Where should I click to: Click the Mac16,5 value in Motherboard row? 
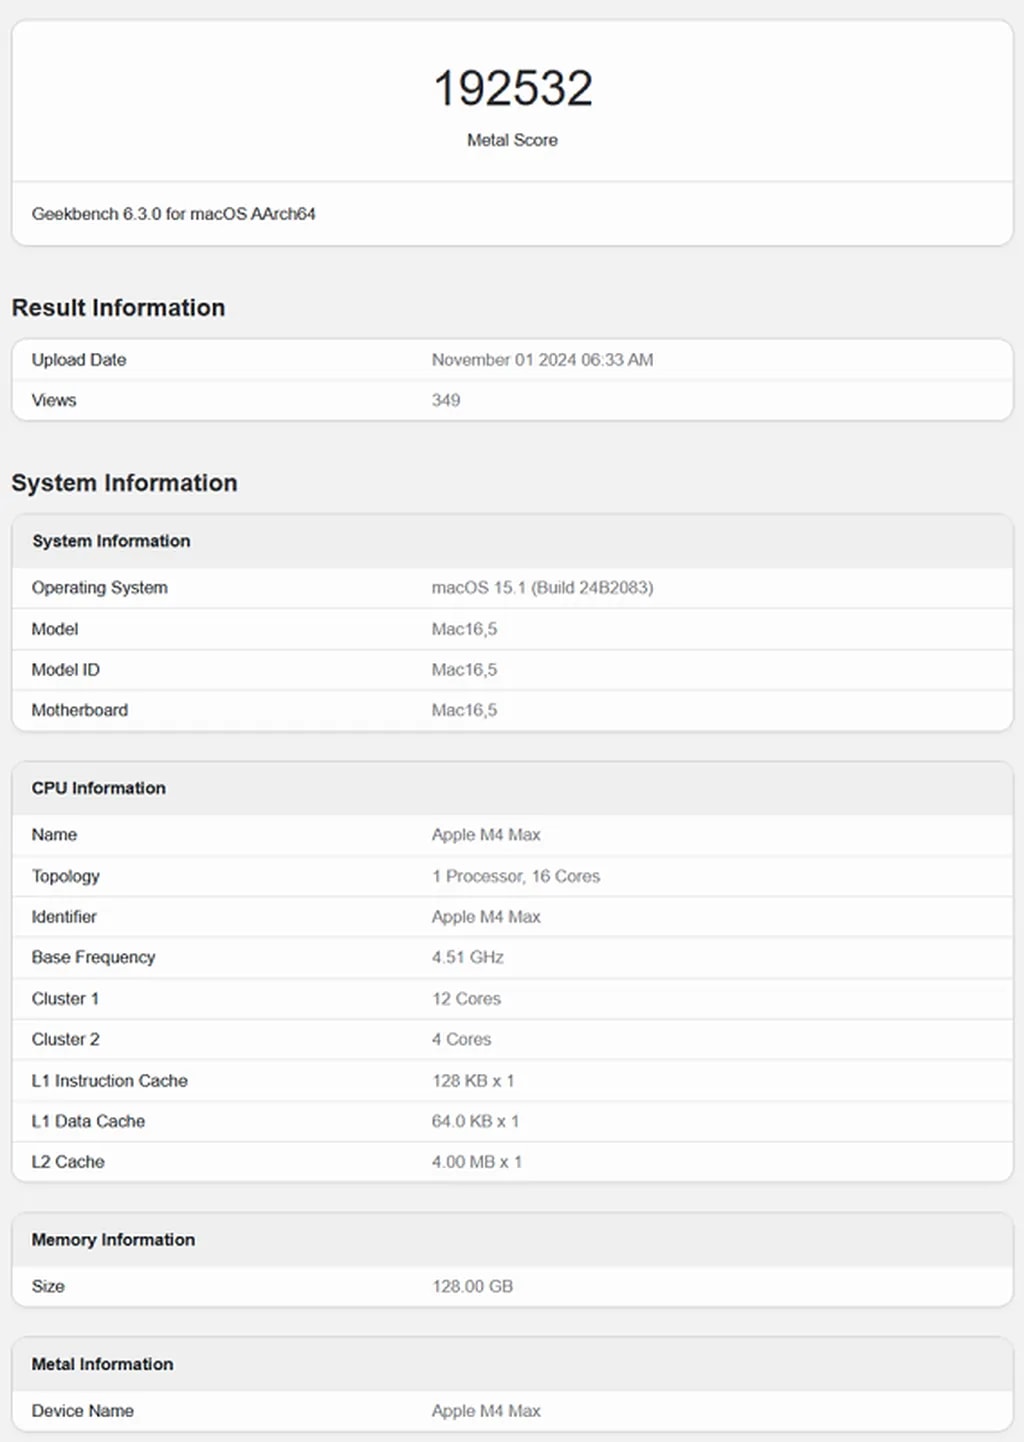click(x=464, y=710)
